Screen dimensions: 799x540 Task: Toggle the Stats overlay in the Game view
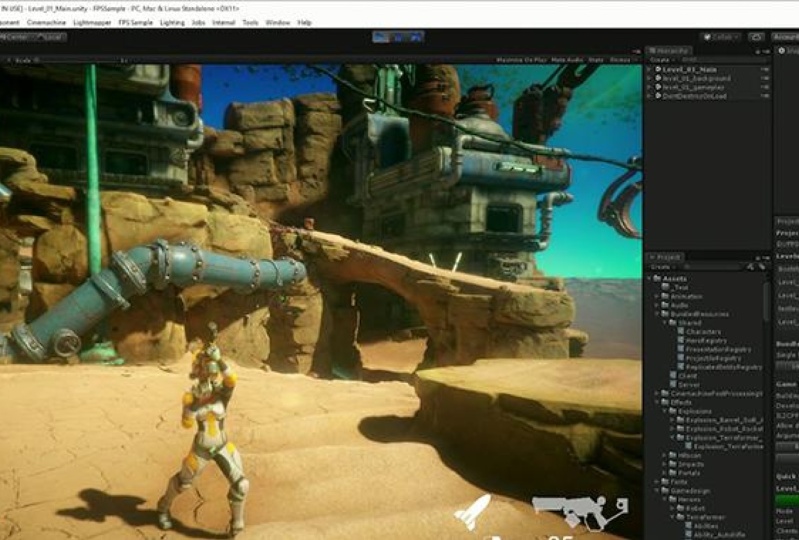596,60
